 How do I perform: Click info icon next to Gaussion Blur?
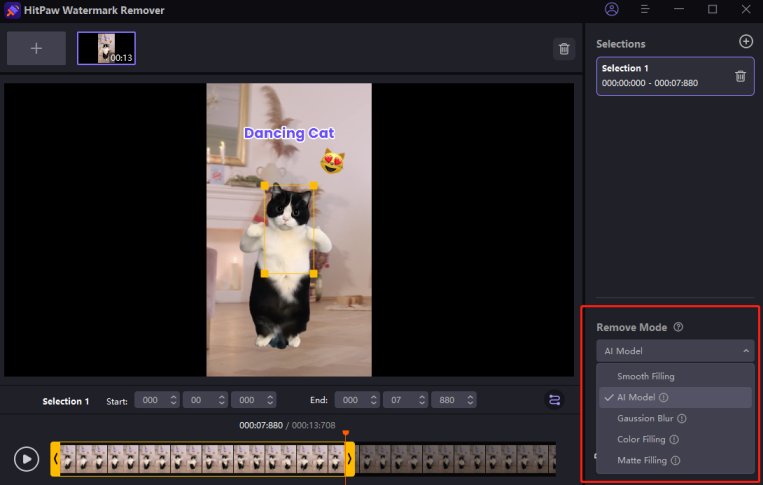click(679, 418)
